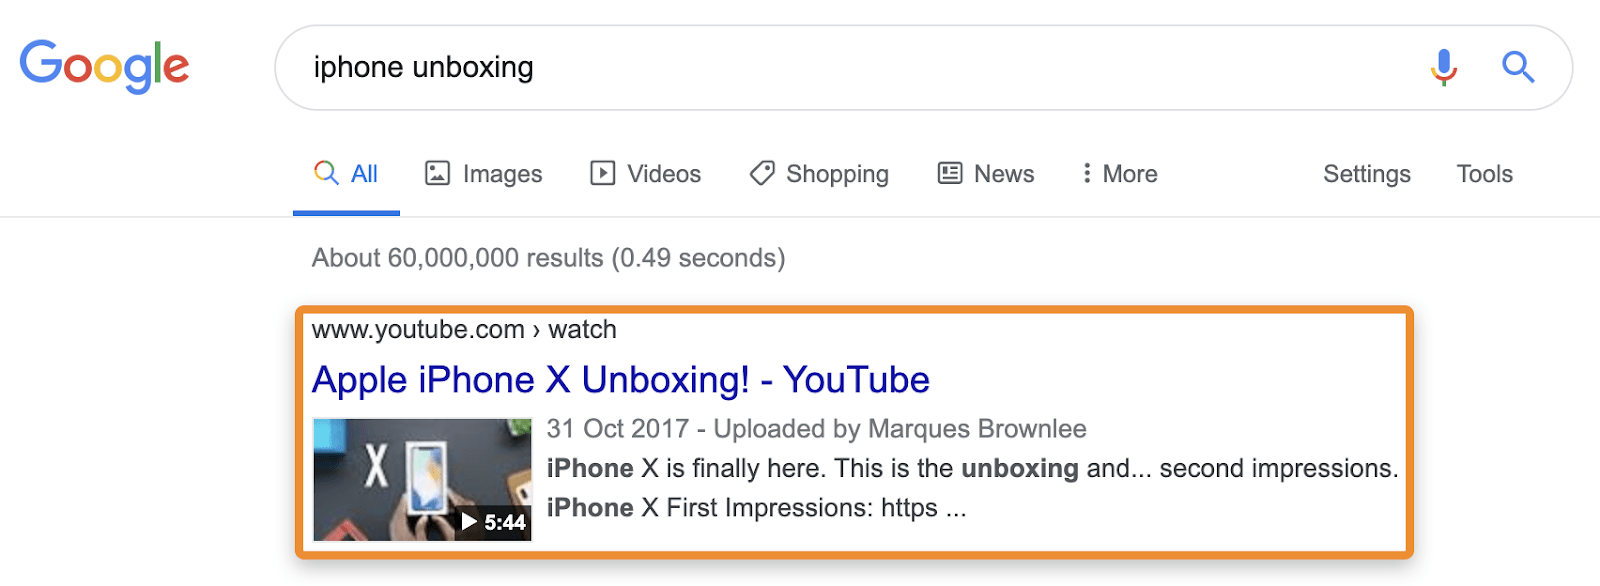The height and width of the screenshot is (586, 1600).
Task: Select the Images search icon
Action: pyautogui.click(x=437, y=173)
